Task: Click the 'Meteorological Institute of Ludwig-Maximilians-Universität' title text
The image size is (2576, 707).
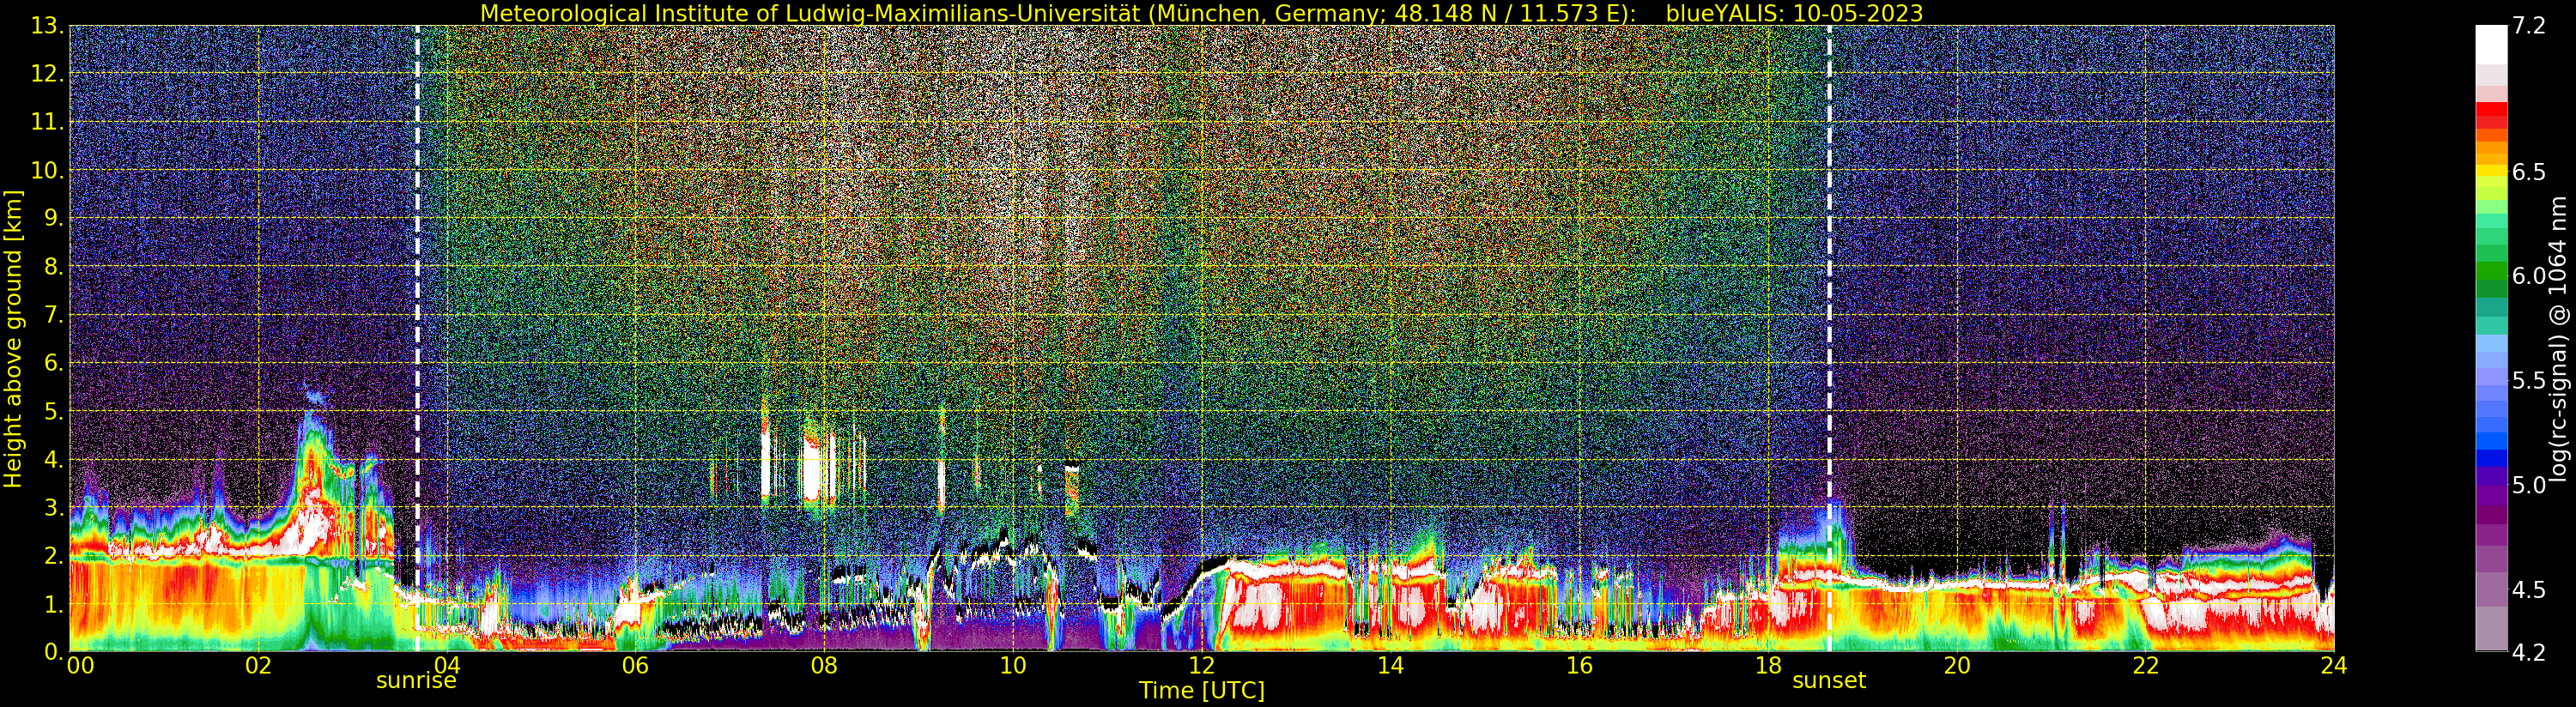Action: coord(812,13)
